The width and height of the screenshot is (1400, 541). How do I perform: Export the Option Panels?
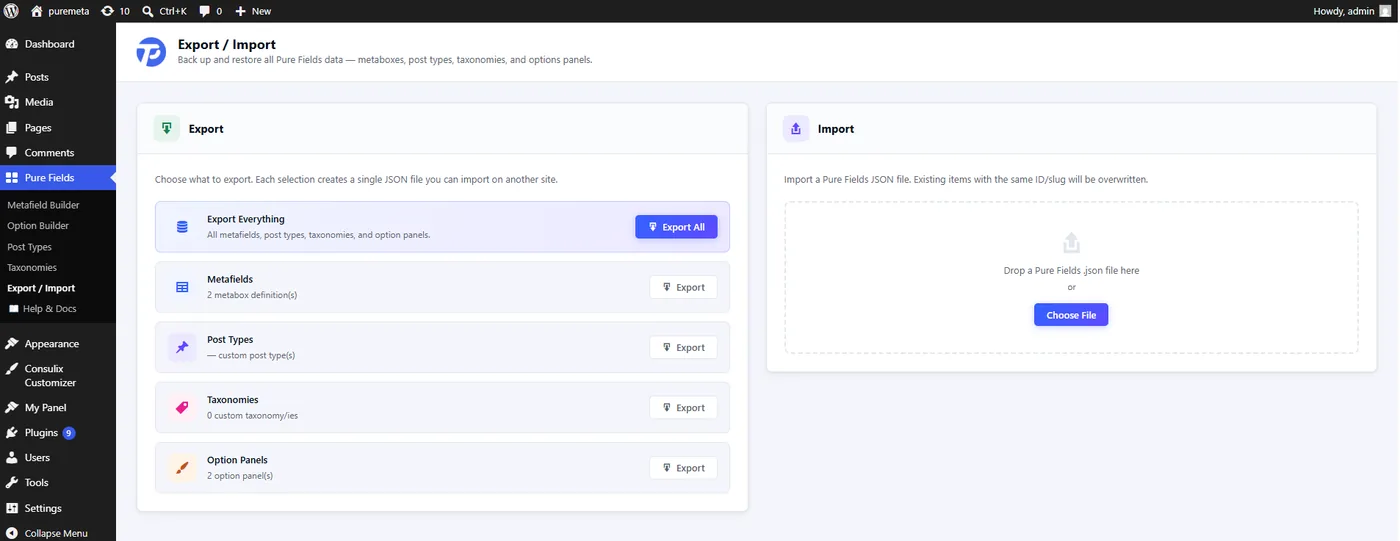click(683, 468)
